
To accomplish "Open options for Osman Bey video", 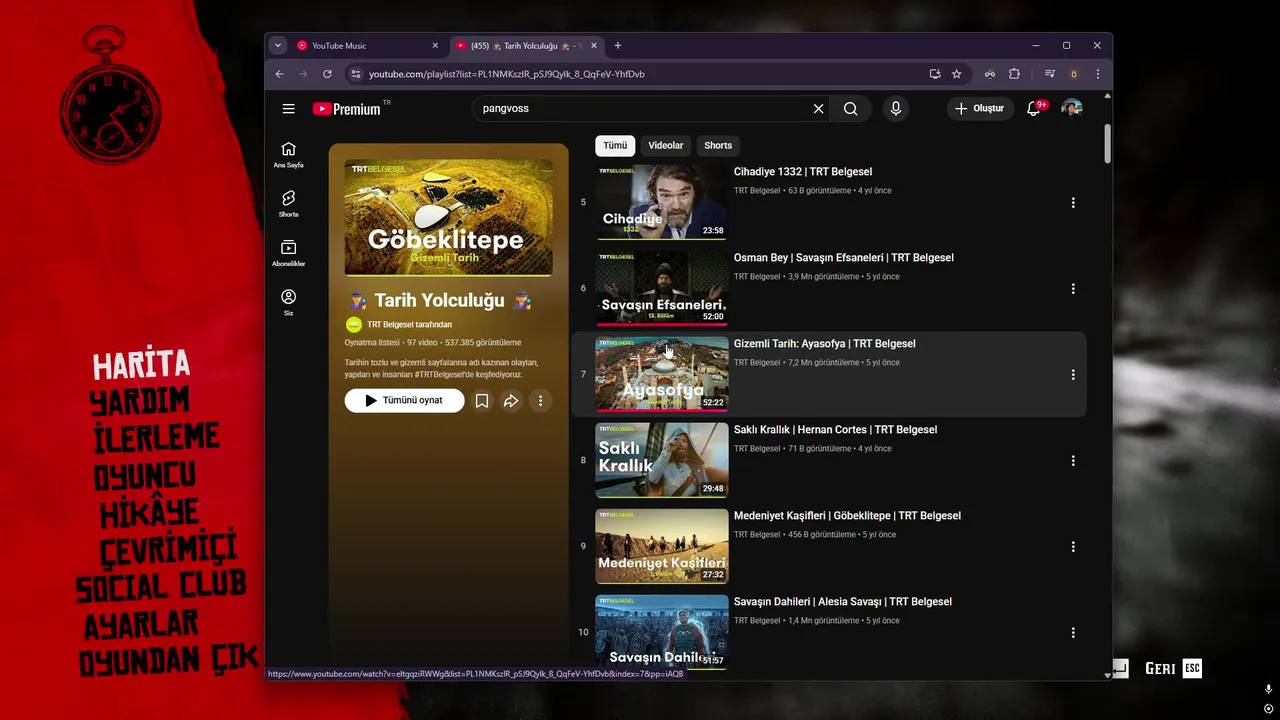I will [x=1073, y=289].
